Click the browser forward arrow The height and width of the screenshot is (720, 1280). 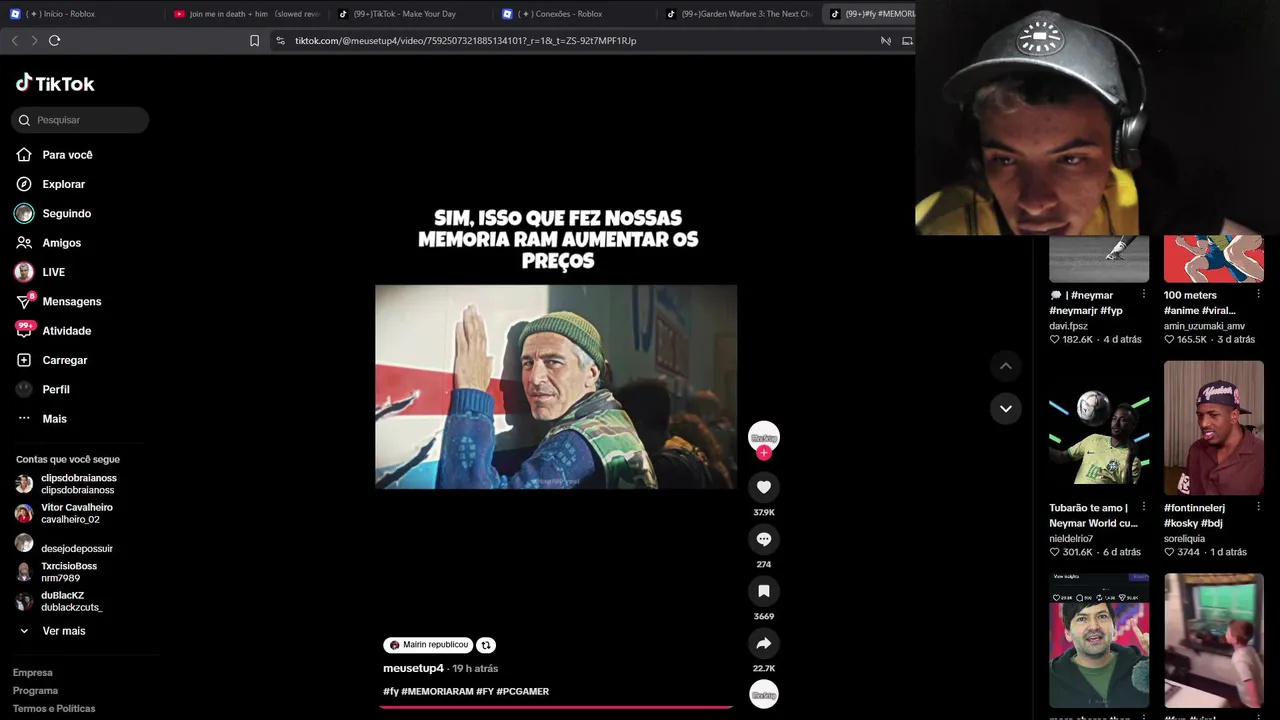34,40
